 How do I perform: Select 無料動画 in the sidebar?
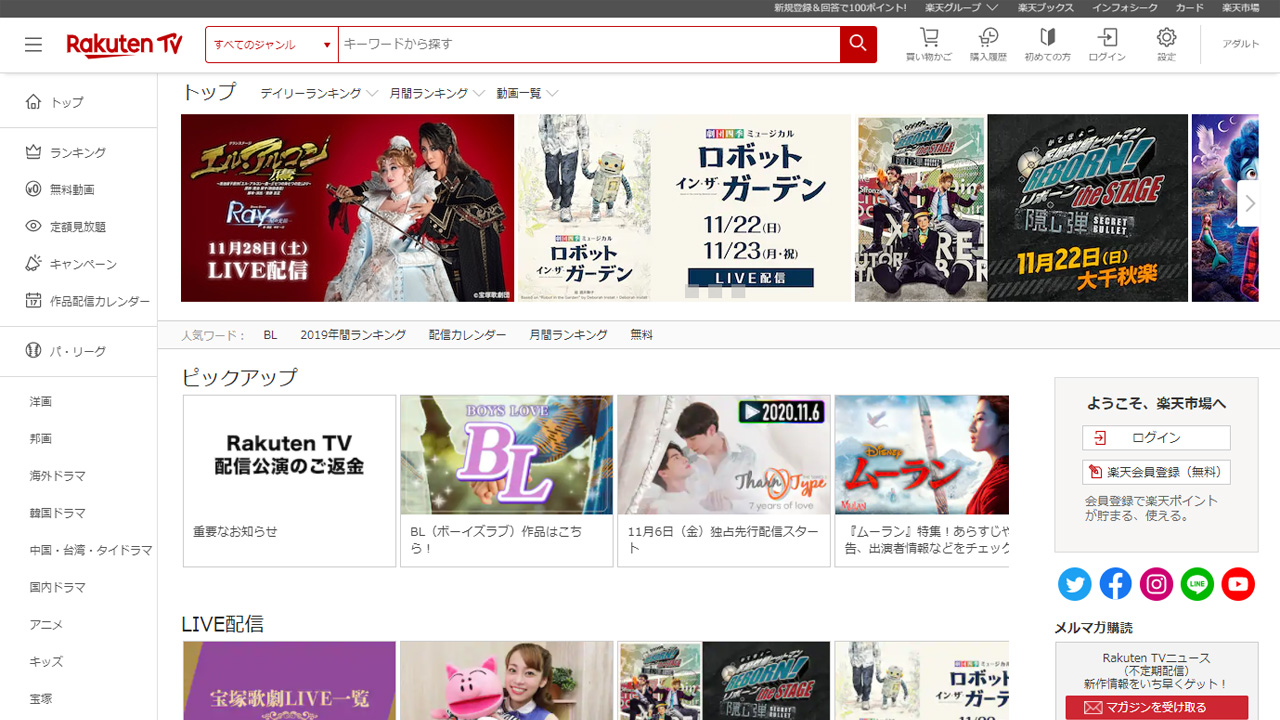click(x=72, y=189)
